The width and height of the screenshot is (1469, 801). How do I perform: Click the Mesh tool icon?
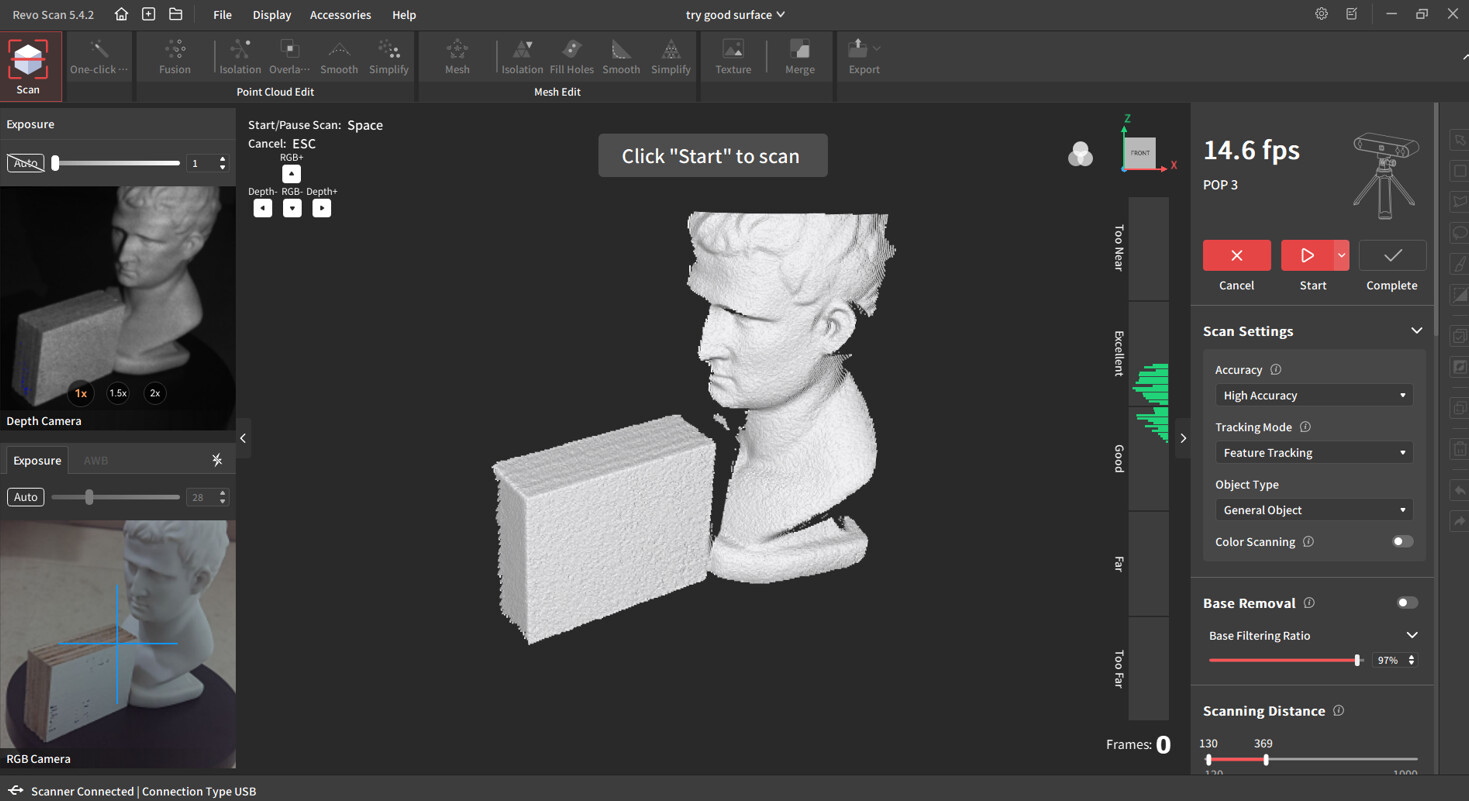(x=457, y=57)
